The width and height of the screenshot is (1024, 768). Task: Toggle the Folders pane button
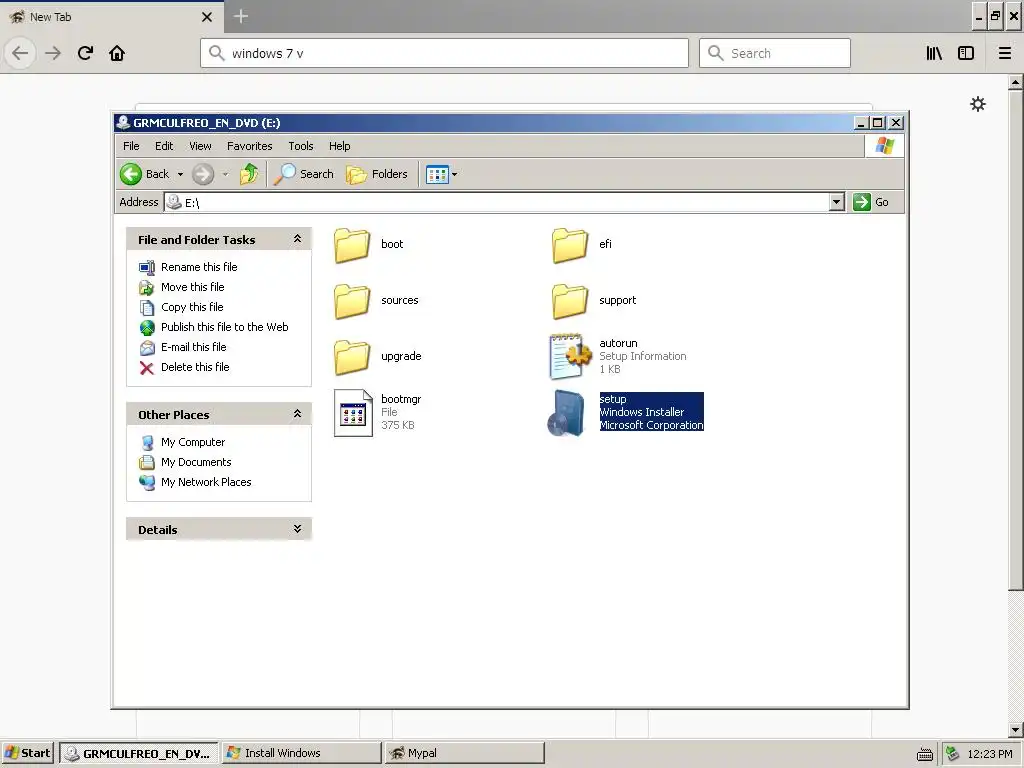pyautogui.click(x=377, y=174)
